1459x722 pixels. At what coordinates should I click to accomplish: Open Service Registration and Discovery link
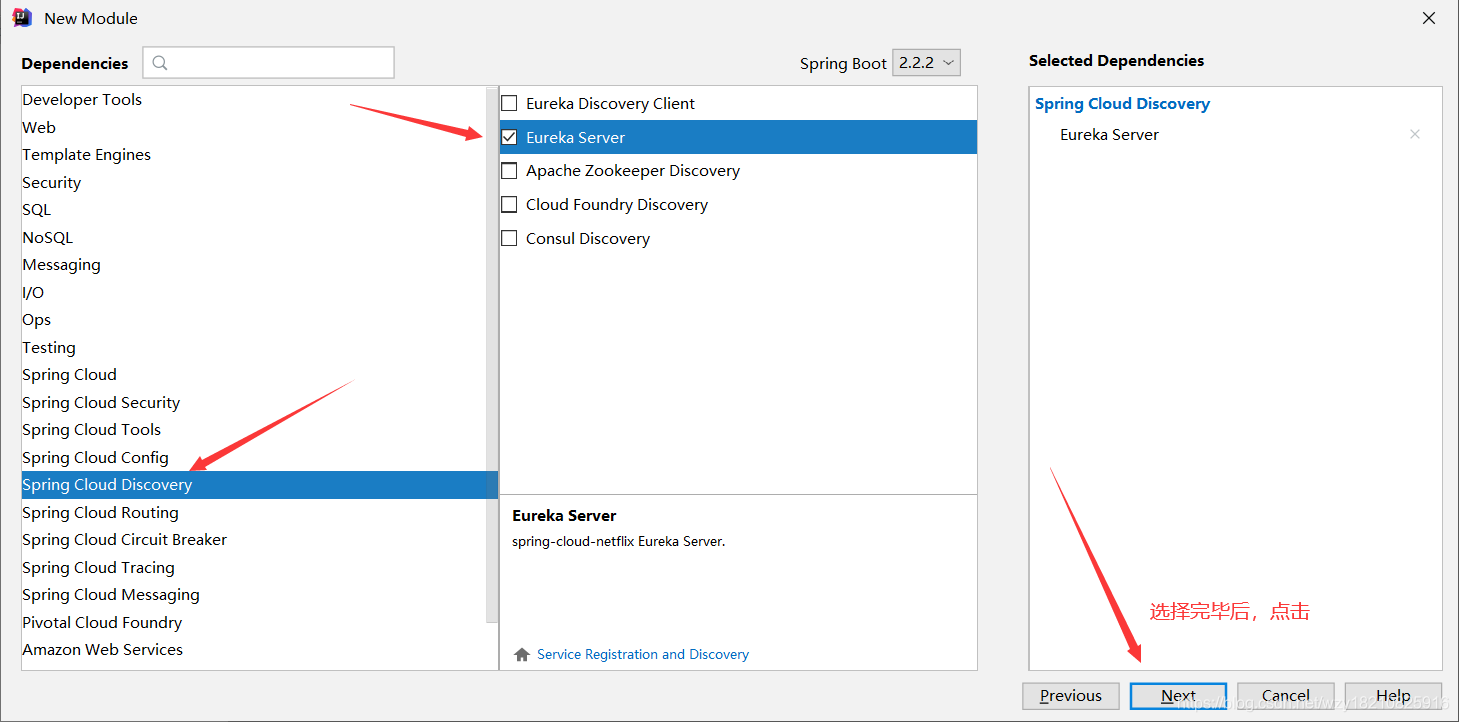click(643, 654)
